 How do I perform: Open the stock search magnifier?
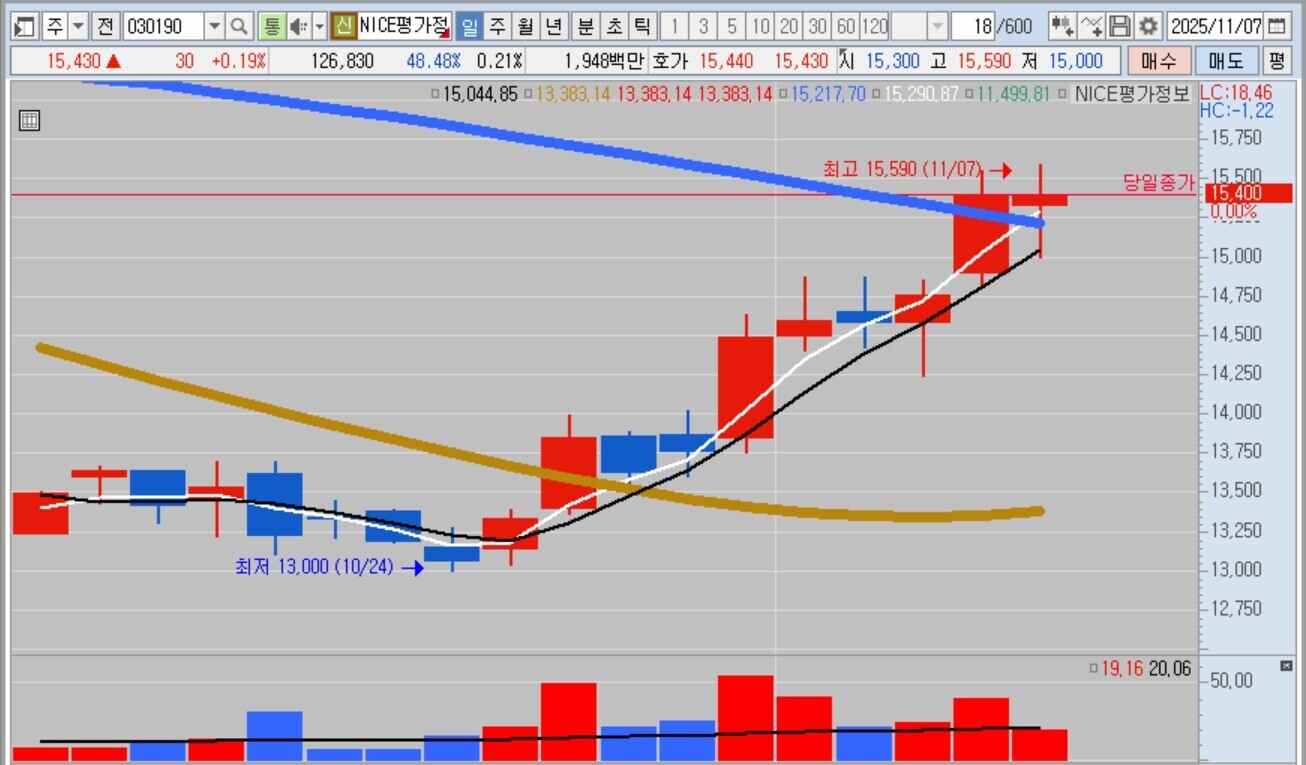(239, 26)
